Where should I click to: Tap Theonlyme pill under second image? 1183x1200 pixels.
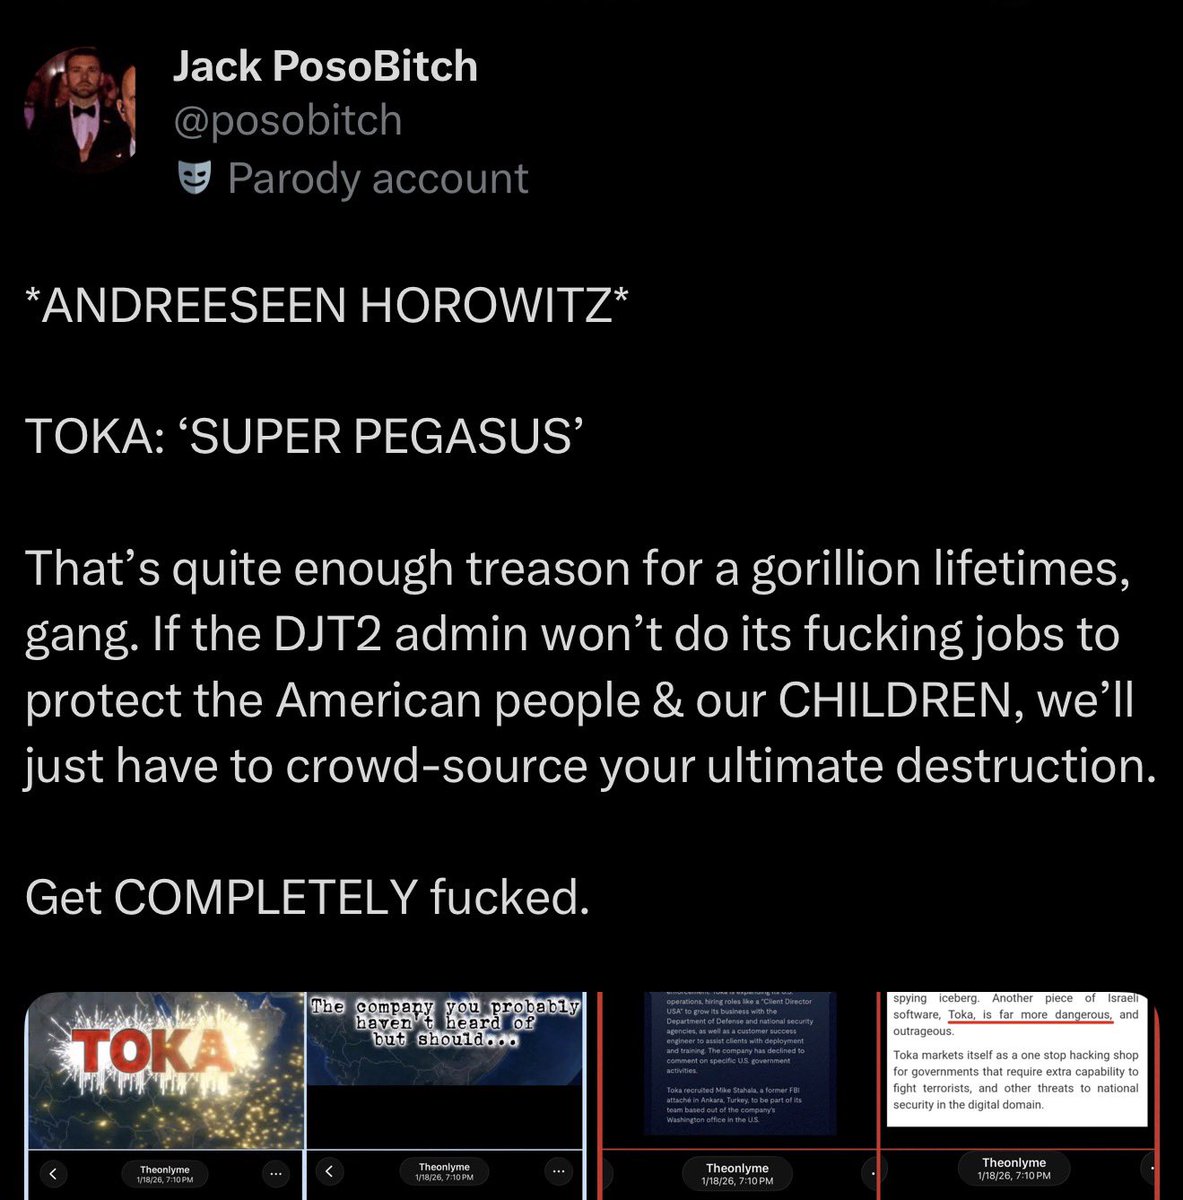tap(444, 1172)
